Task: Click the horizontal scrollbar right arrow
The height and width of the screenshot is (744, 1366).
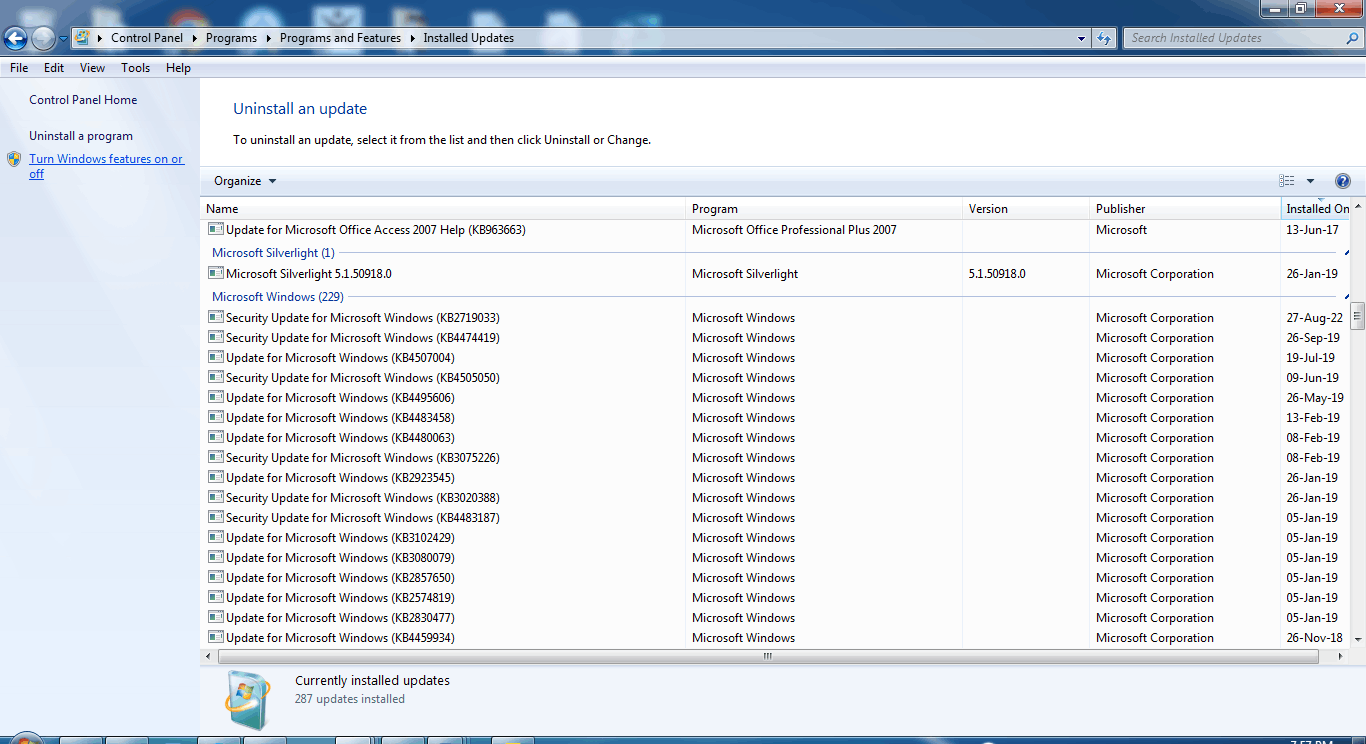Action: tap(1341, 657)
